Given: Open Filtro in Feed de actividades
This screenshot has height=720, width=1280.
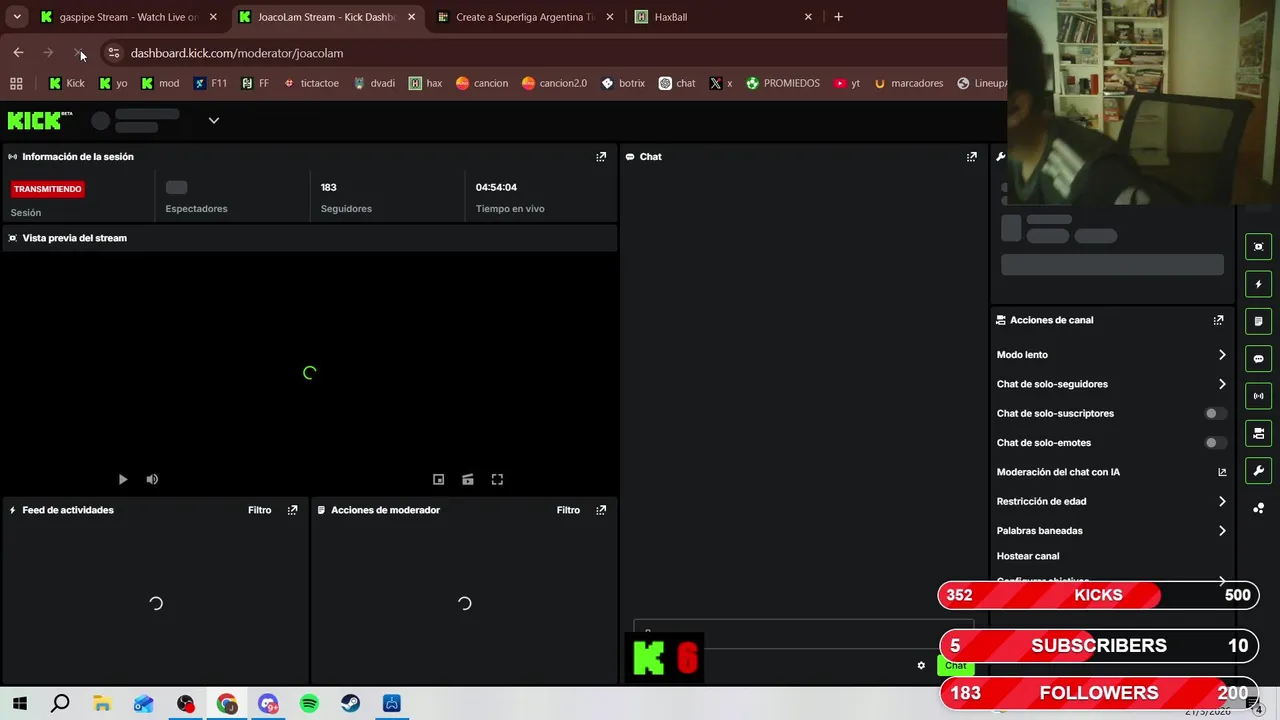Looking at the screenshot, I should tap(260, 510).
